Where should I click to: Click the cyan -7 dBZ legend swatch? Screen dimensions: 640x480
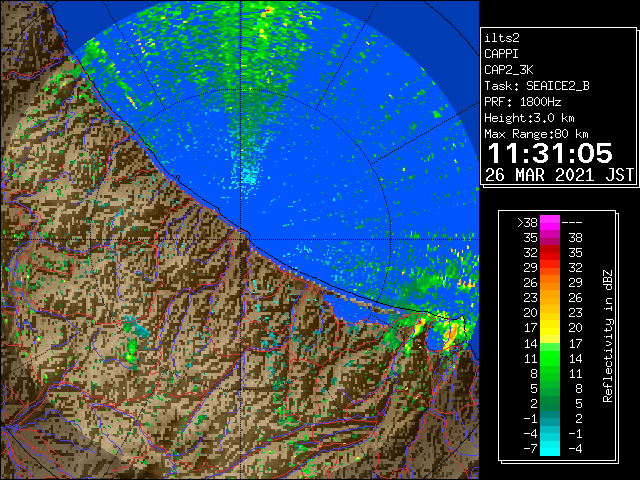click(x=550, y=448)
